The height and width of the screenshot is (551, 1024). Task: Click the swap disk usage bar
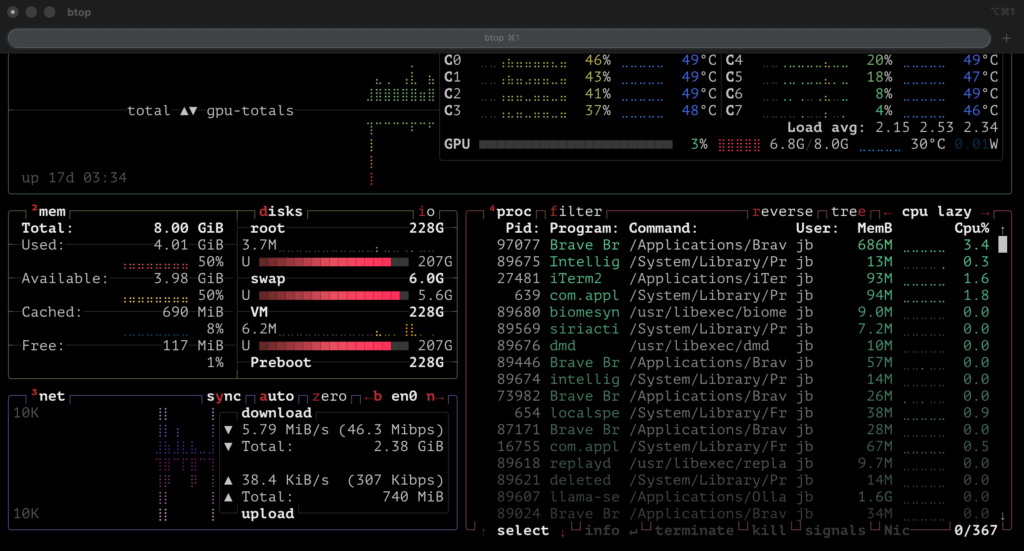click(x=334, y=296)
